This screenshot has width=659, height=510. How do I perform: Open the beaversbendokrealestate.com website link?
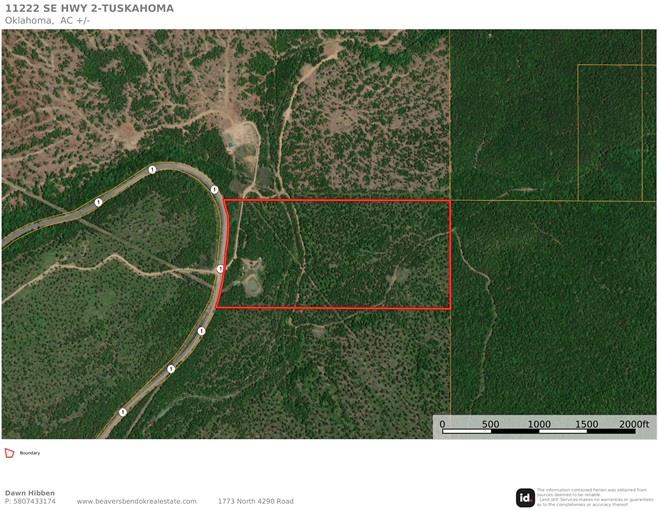click(136, 501)
